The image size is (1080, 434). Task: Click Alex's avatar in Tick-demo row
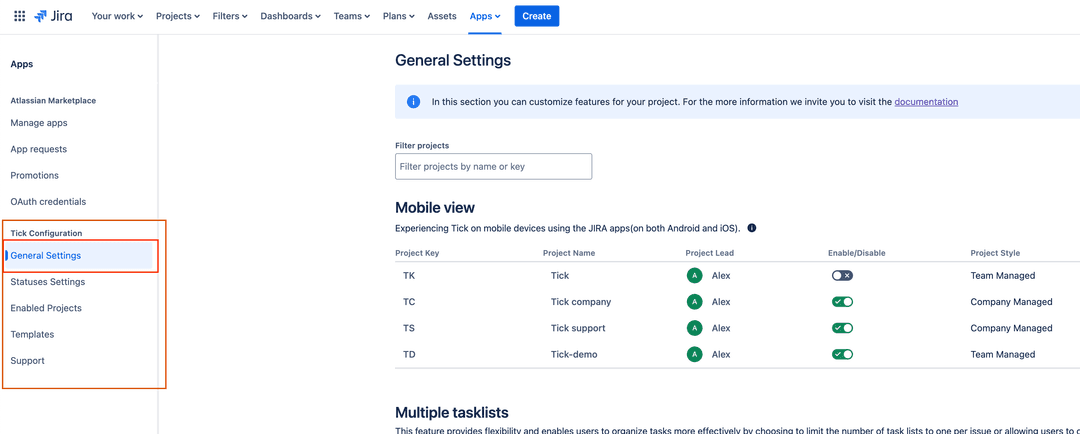coord(694,354)
